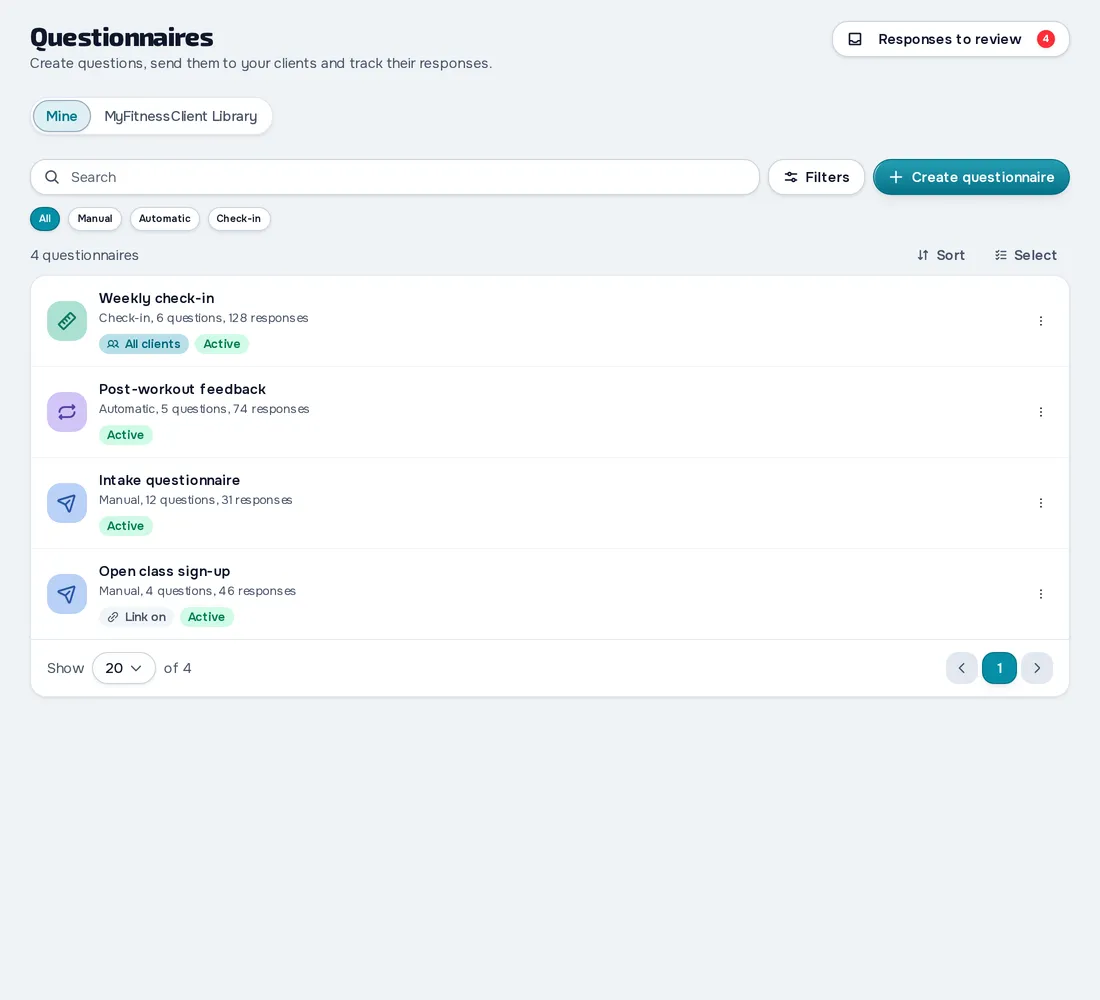The width and height of the screenshot is (1100, 1000).
Task: Open the Open class sign-up title
Action: click(164, 571)
